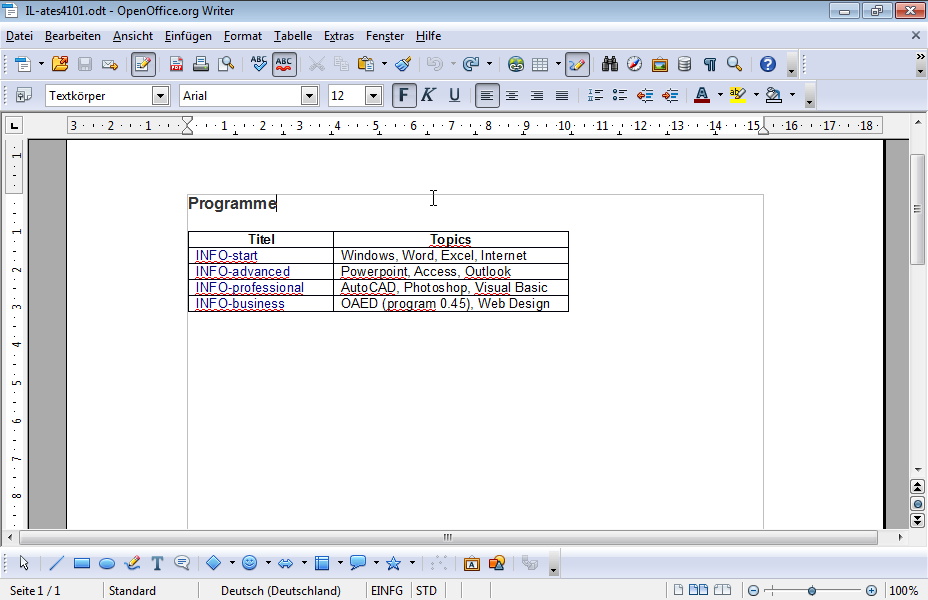The image size is (928, 600).
Task: Open the Gallery icon
Action: click(x=659, y=64)
